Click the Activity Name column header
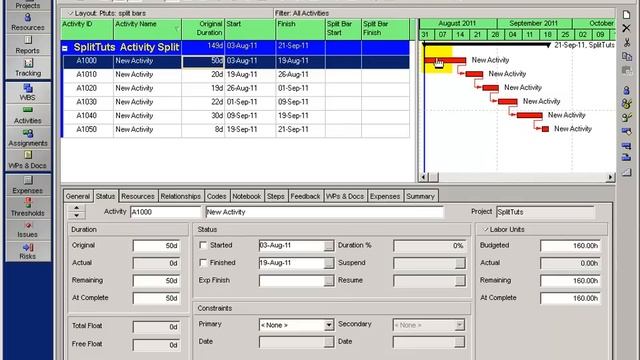Viewport: 640px width, 360px height. 147,29
